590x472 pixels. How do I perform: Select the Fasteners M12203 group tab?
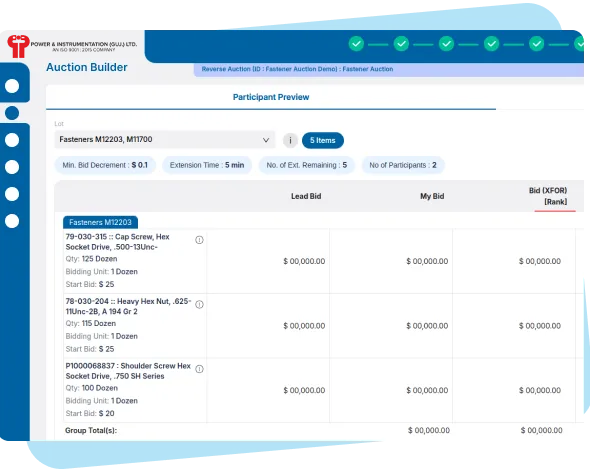(x=100, y=222)
